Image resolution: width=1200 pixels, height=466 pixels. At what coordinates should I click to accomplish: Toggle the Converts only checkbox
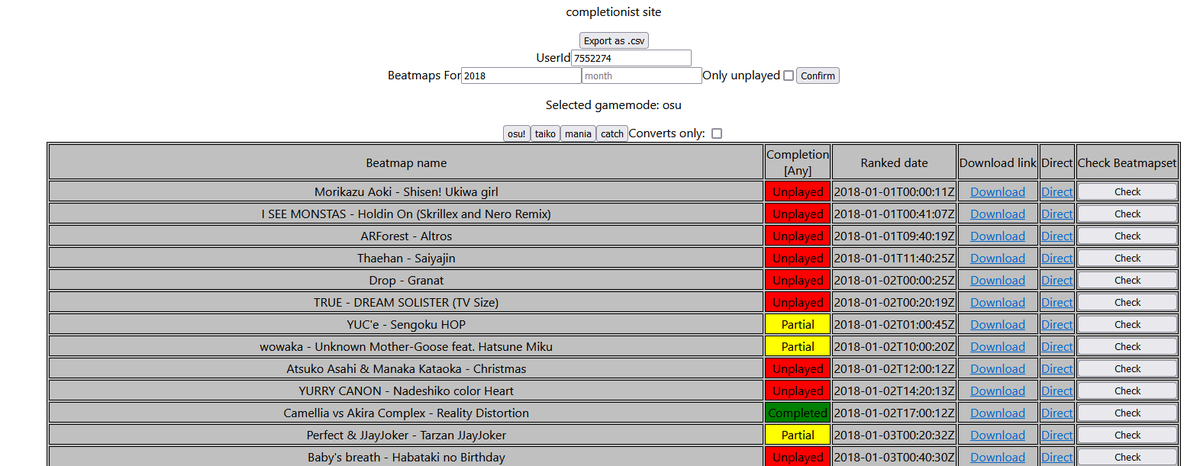(716, 134)
